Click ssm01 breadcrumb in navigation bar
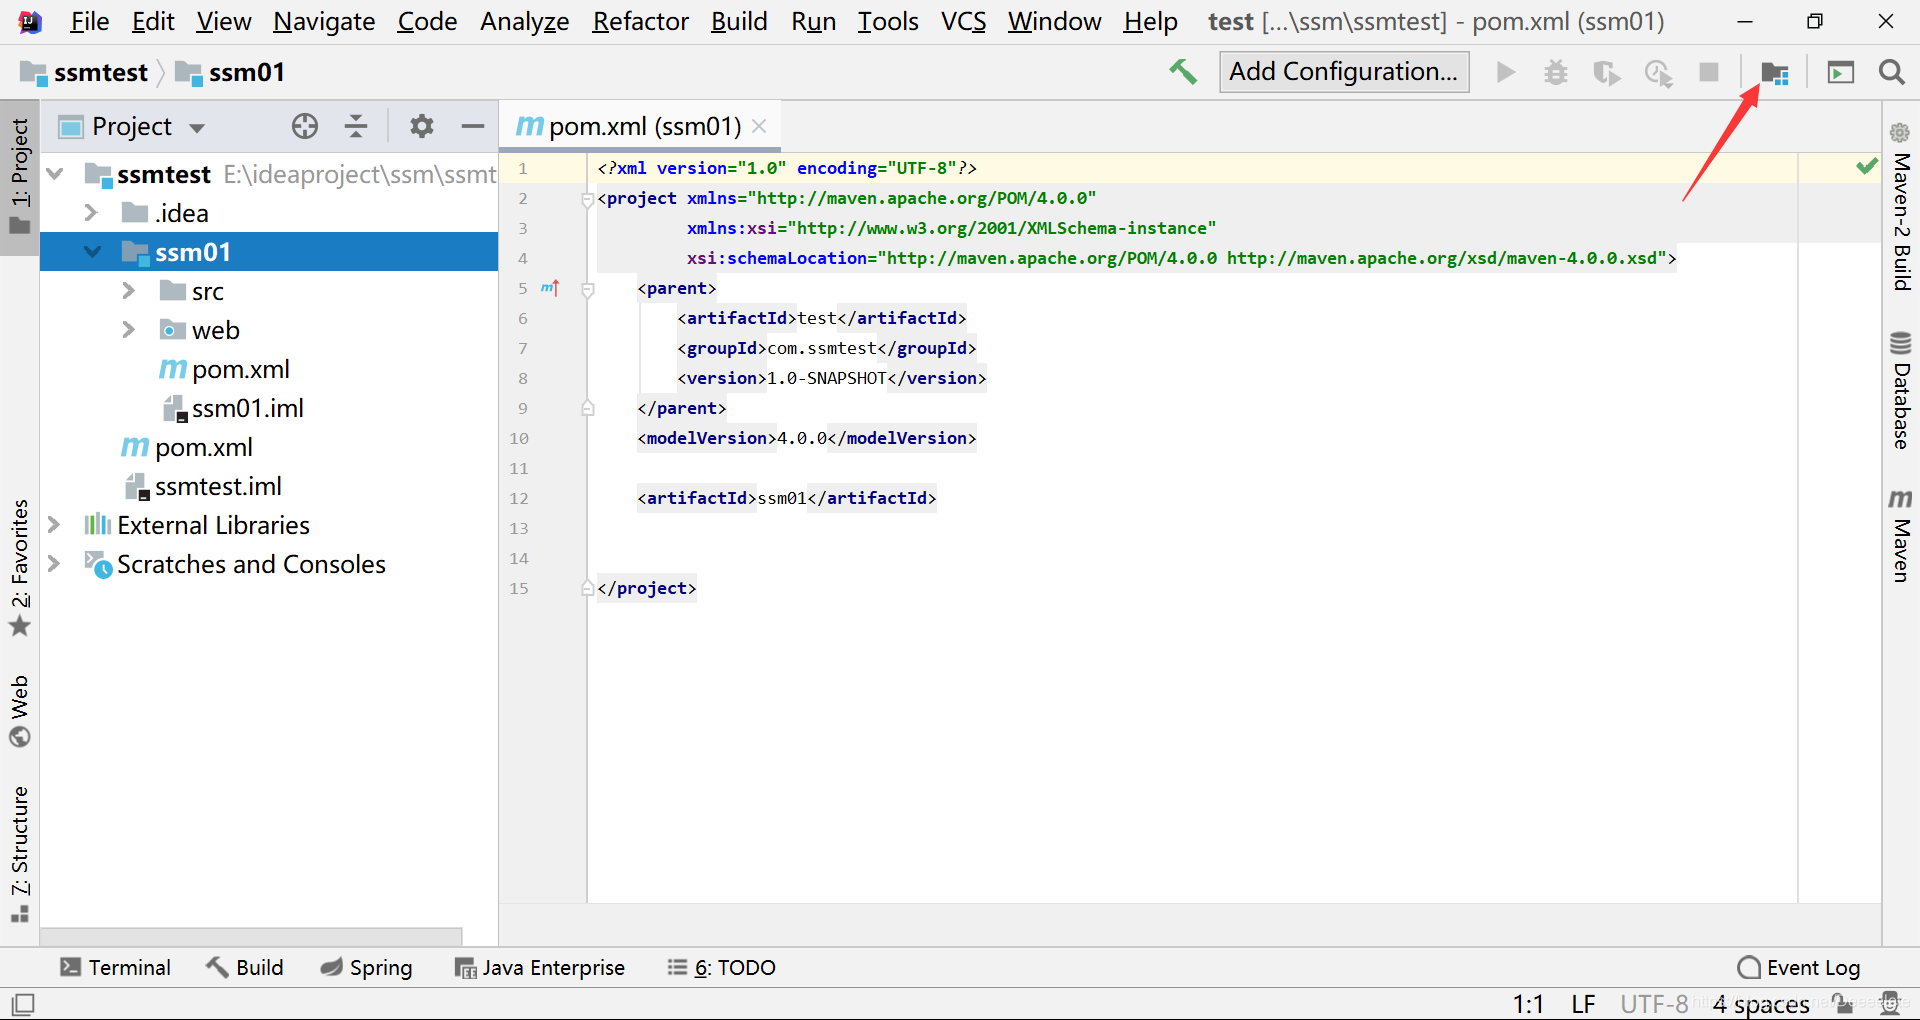Image resolution: width=1920 pixels, height=1020 pixels. click(x=230, y=72)
